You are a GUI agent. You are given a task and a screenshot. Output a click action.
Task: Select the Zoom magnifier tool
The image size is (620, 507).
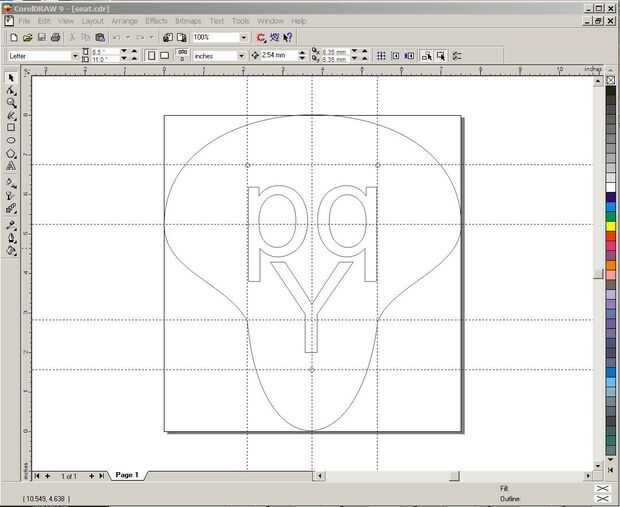click(x=11, y=103)
